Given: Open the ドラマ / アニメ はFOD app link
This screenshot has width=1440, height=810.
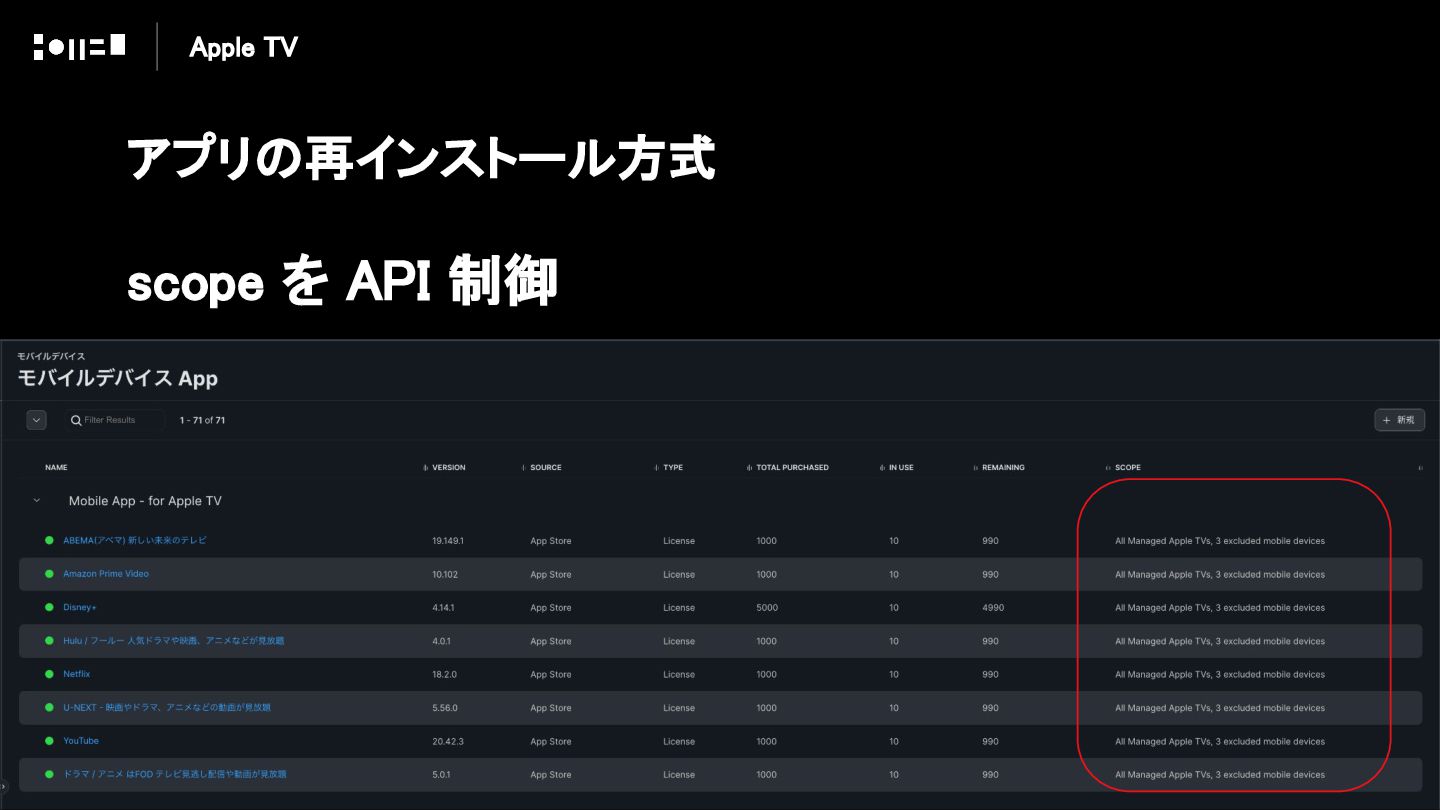Looking at the screenshot, I should point(175,775).
